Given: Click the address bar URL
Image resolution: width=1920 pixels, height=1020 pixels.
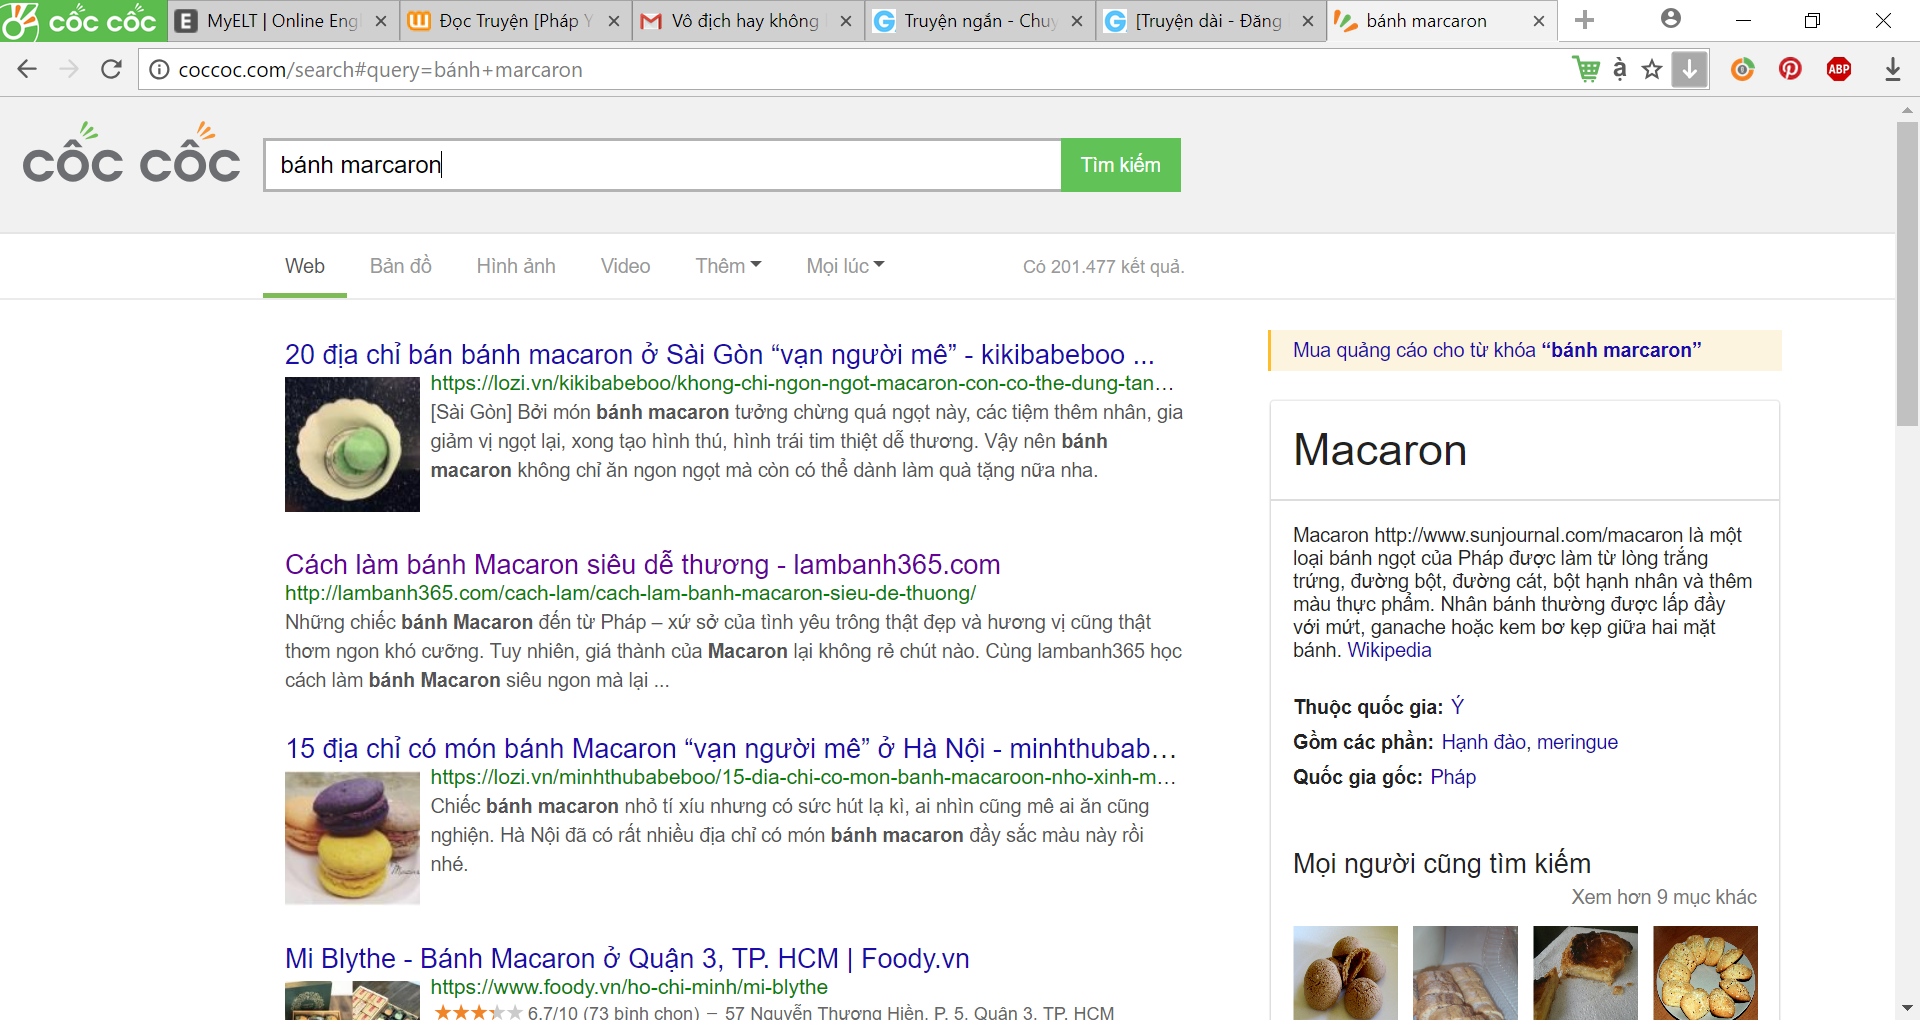Looking at the screenshot, I should [380, 70].
